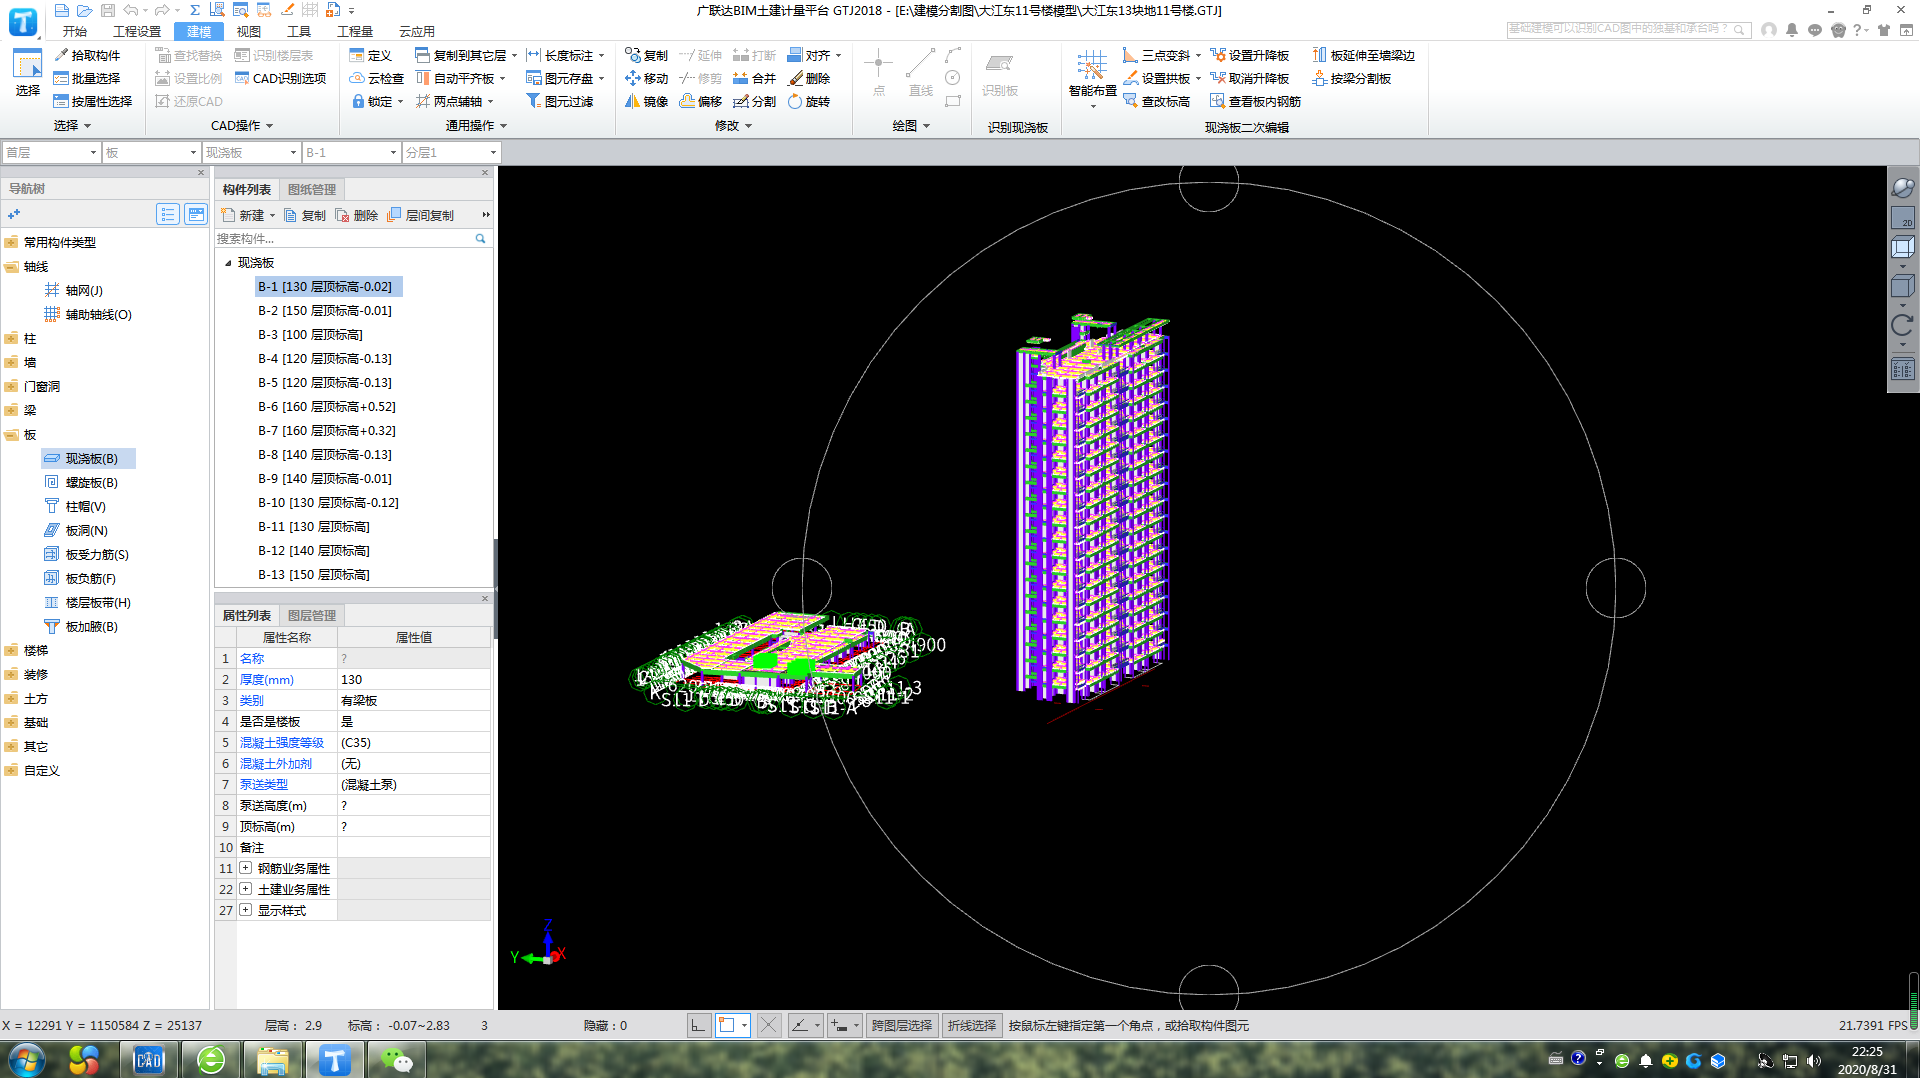The height and width of the screenshot is (1078, 1920).
Task: Open the WeChat taskbar icon
Action: pos(396,1060)
